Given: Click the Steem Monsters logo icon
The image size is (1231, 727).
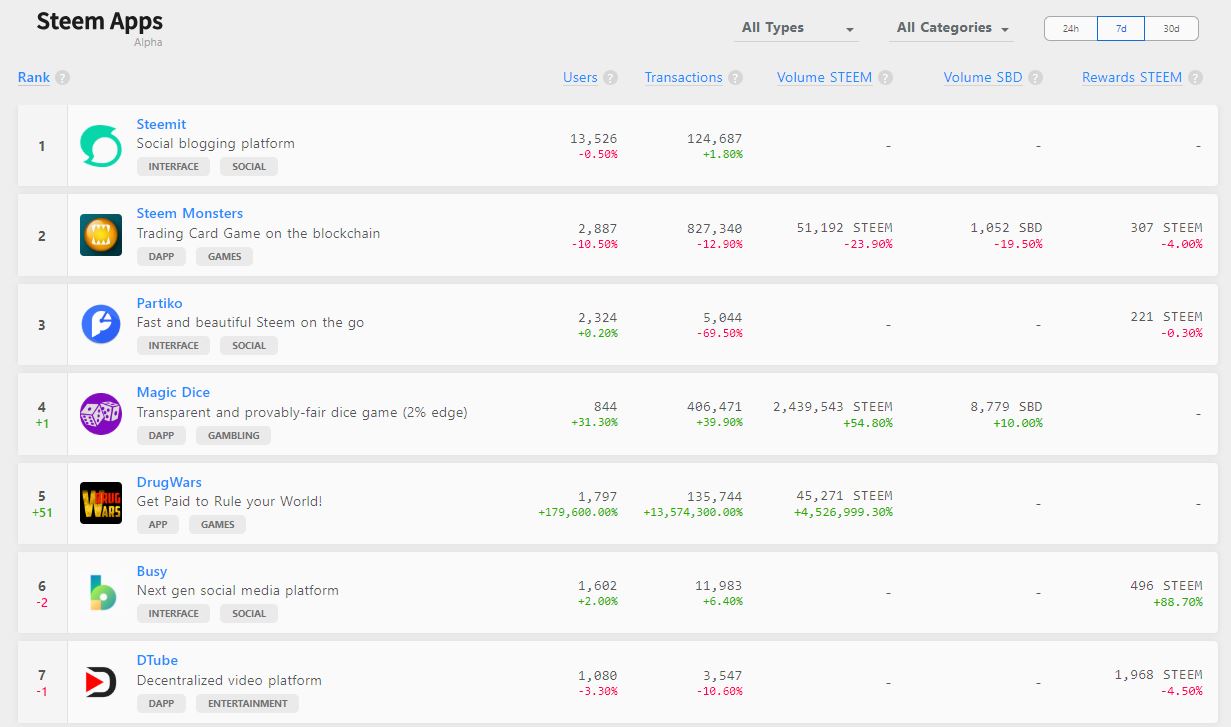Looking at the screenshot, I should pyautogui.click(x=100, y=235).
